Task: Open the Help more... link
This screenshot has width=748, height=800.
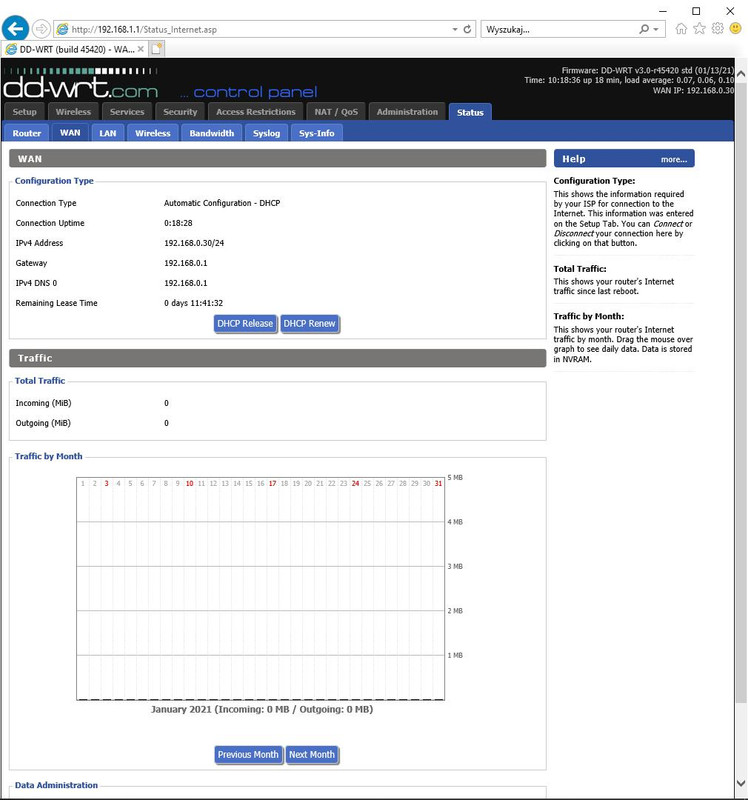Action: [674, 159]
